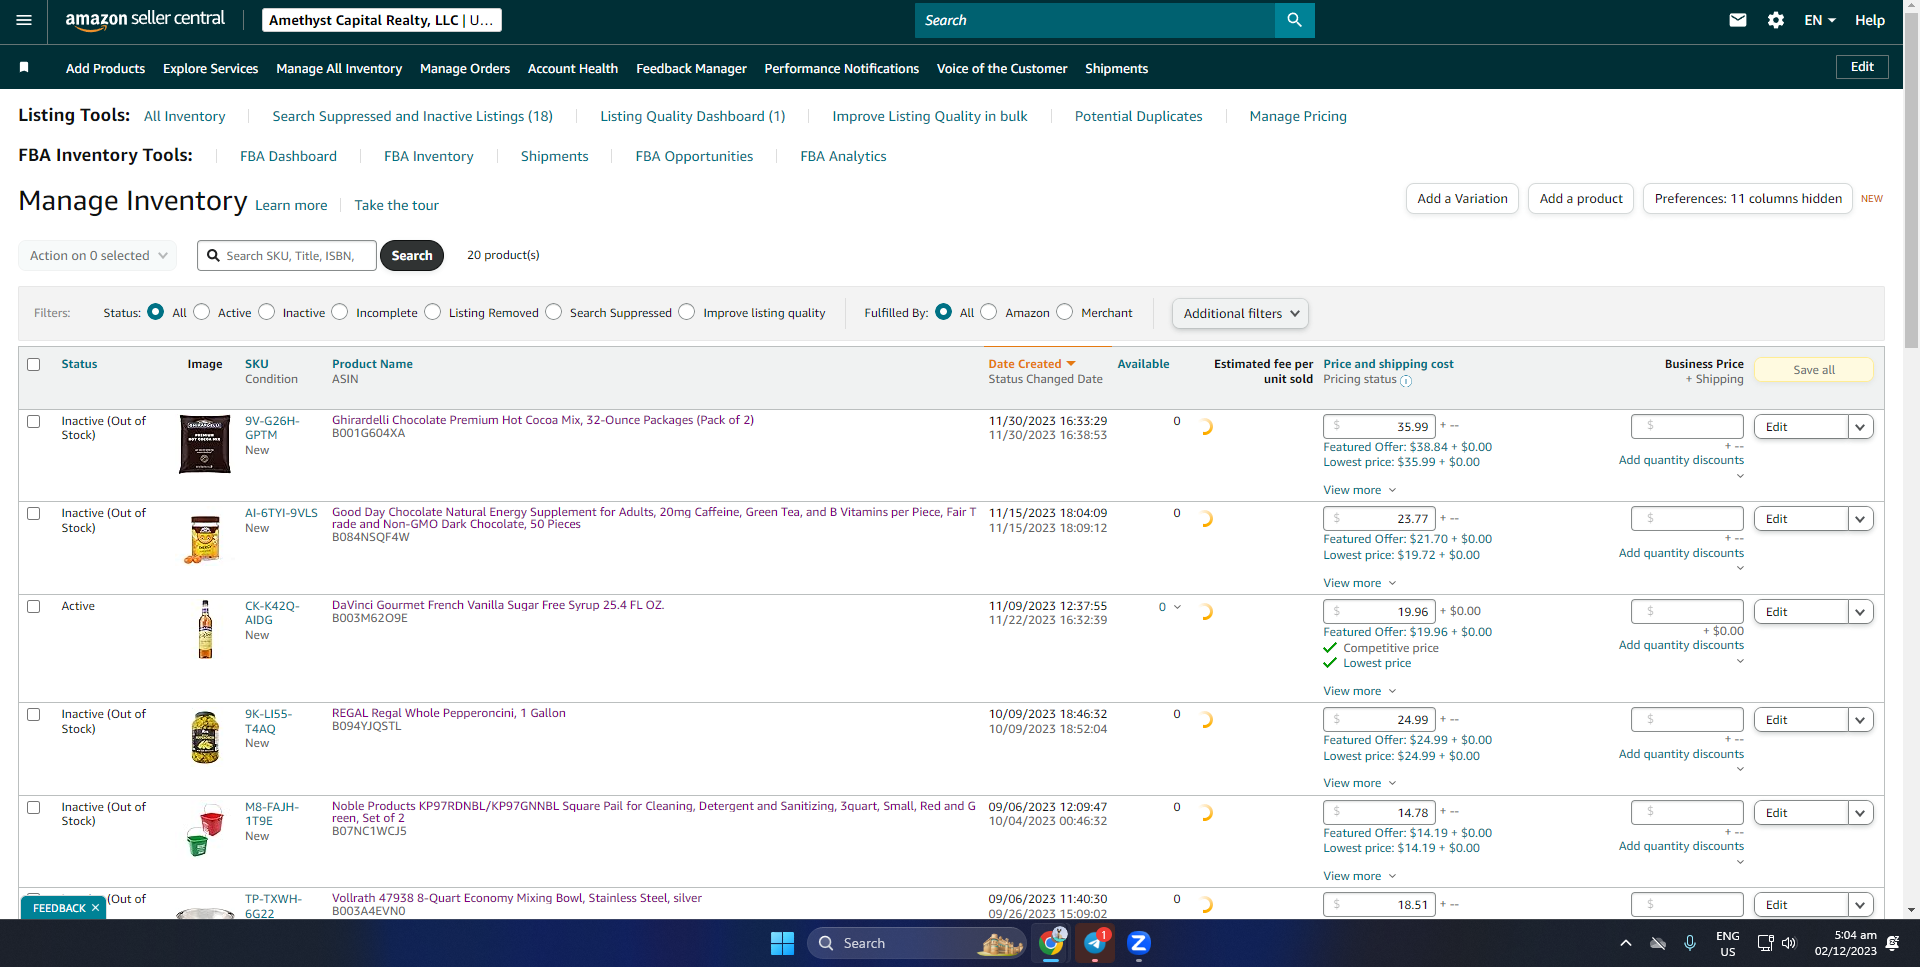Viewport: 1920px width, 967px height.
Task: Click the Search SKU, Title, ISBN field
Action: (287, 255)
